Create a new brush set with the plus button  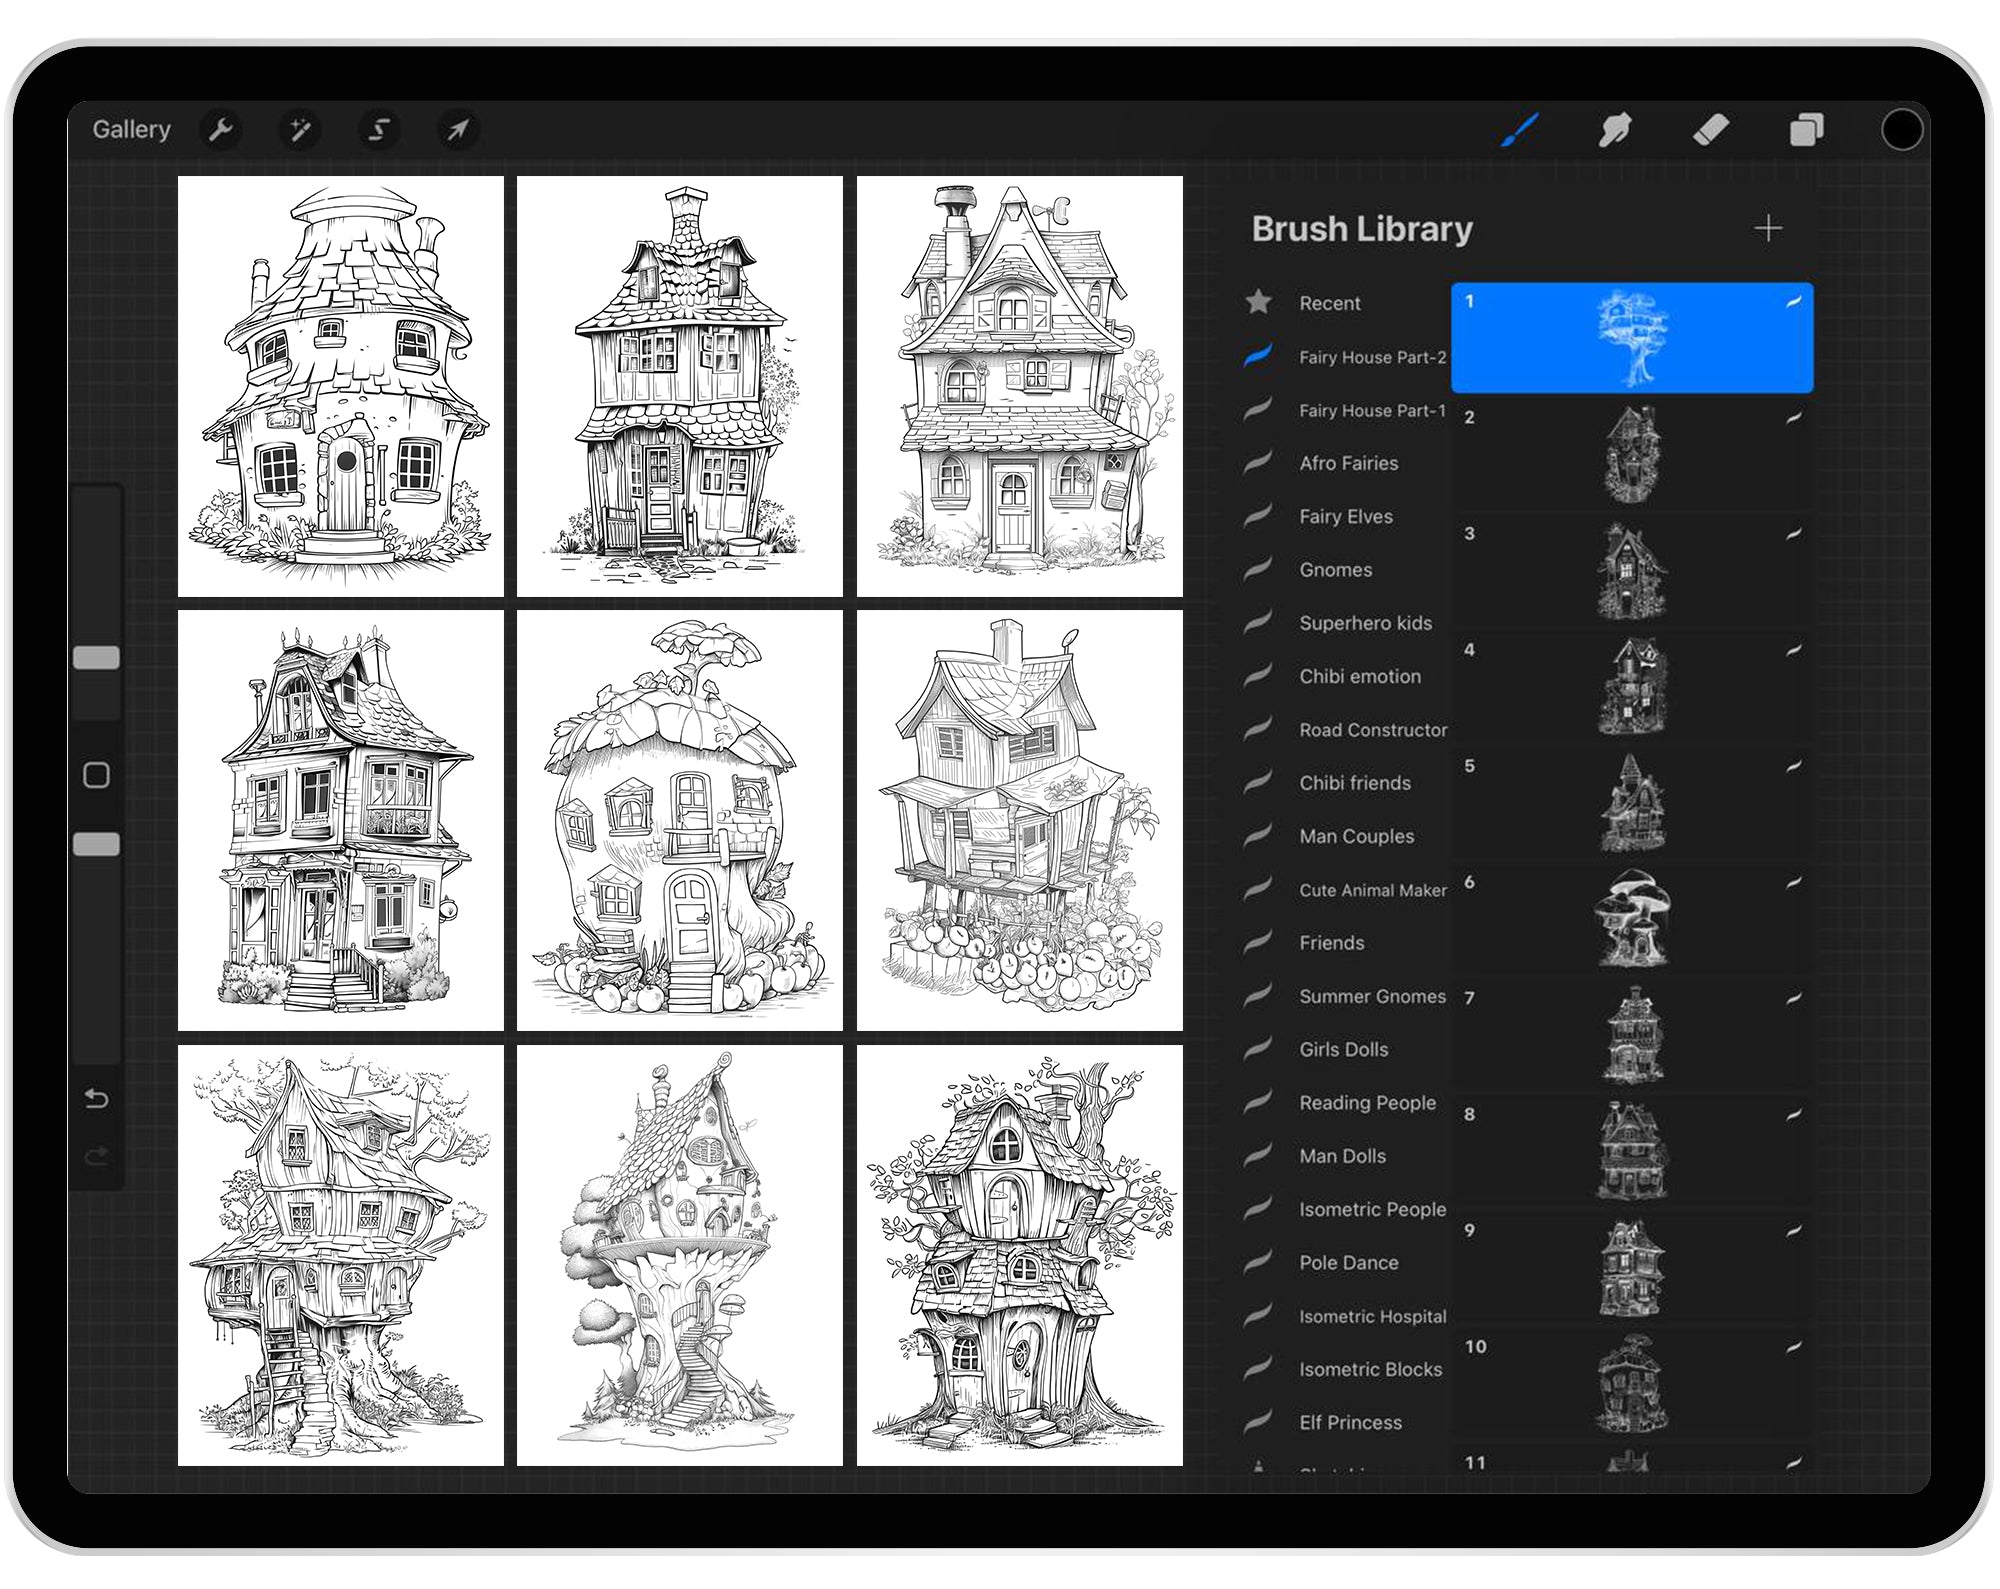[1768, 228]
